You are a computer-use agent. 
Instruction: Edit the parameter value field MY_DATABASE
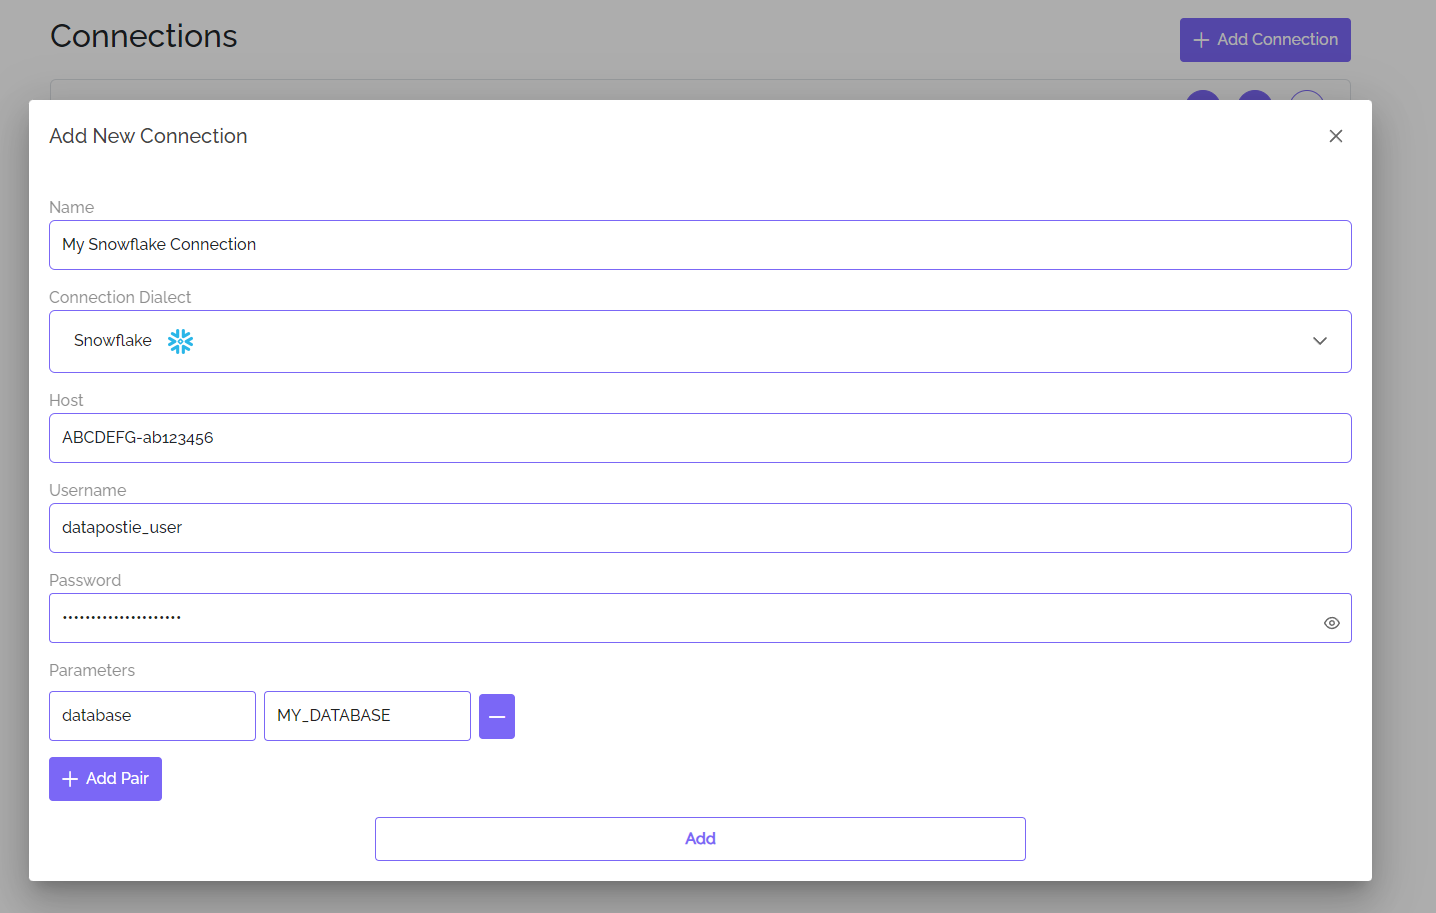point(367,716)
